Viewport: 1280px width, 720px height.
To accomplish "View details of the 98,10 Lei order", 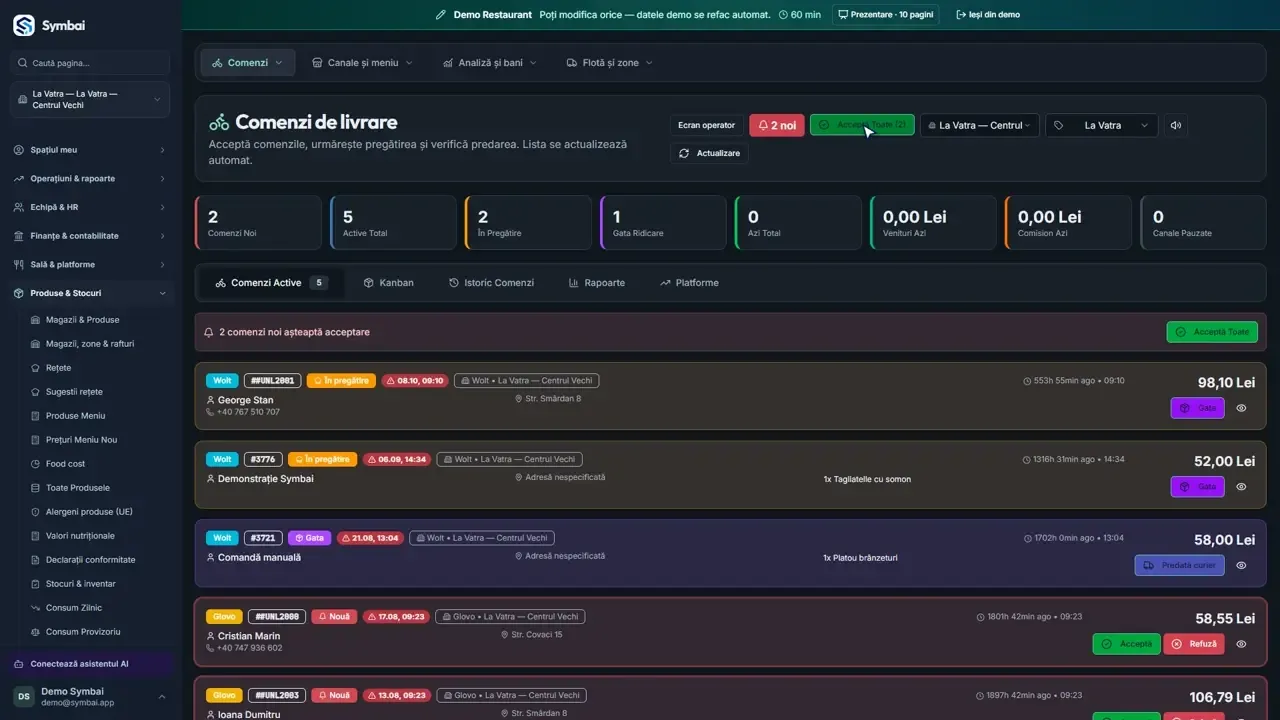I will pyautogui.click(x=1241, y=408).
